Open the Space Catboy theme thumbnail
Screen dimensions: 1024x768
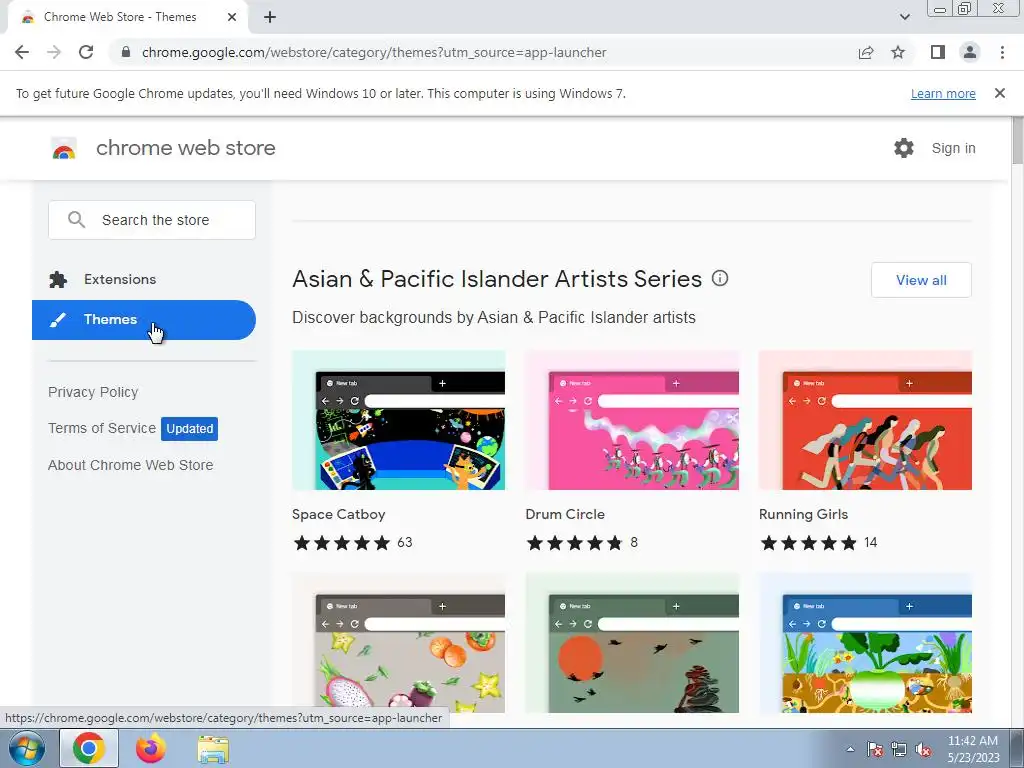[x=398, y=420]
